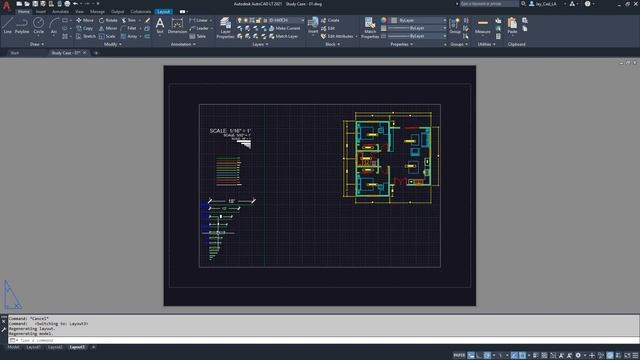Select the Line tool

click(x=7, y=25)
